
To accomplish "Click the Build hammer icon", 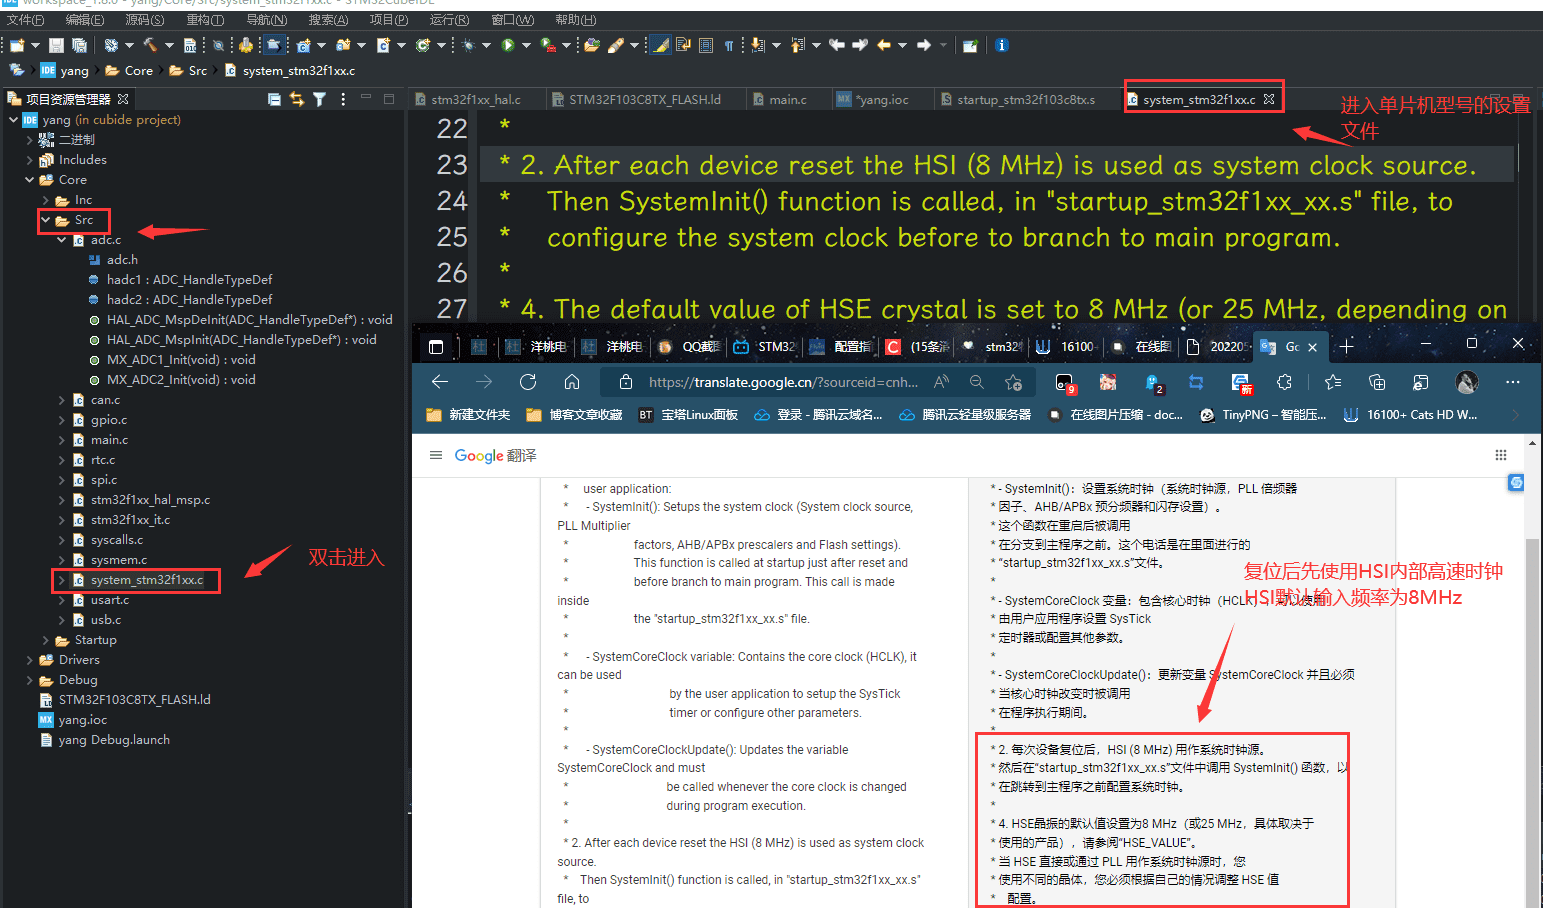I will pos(150,45).
